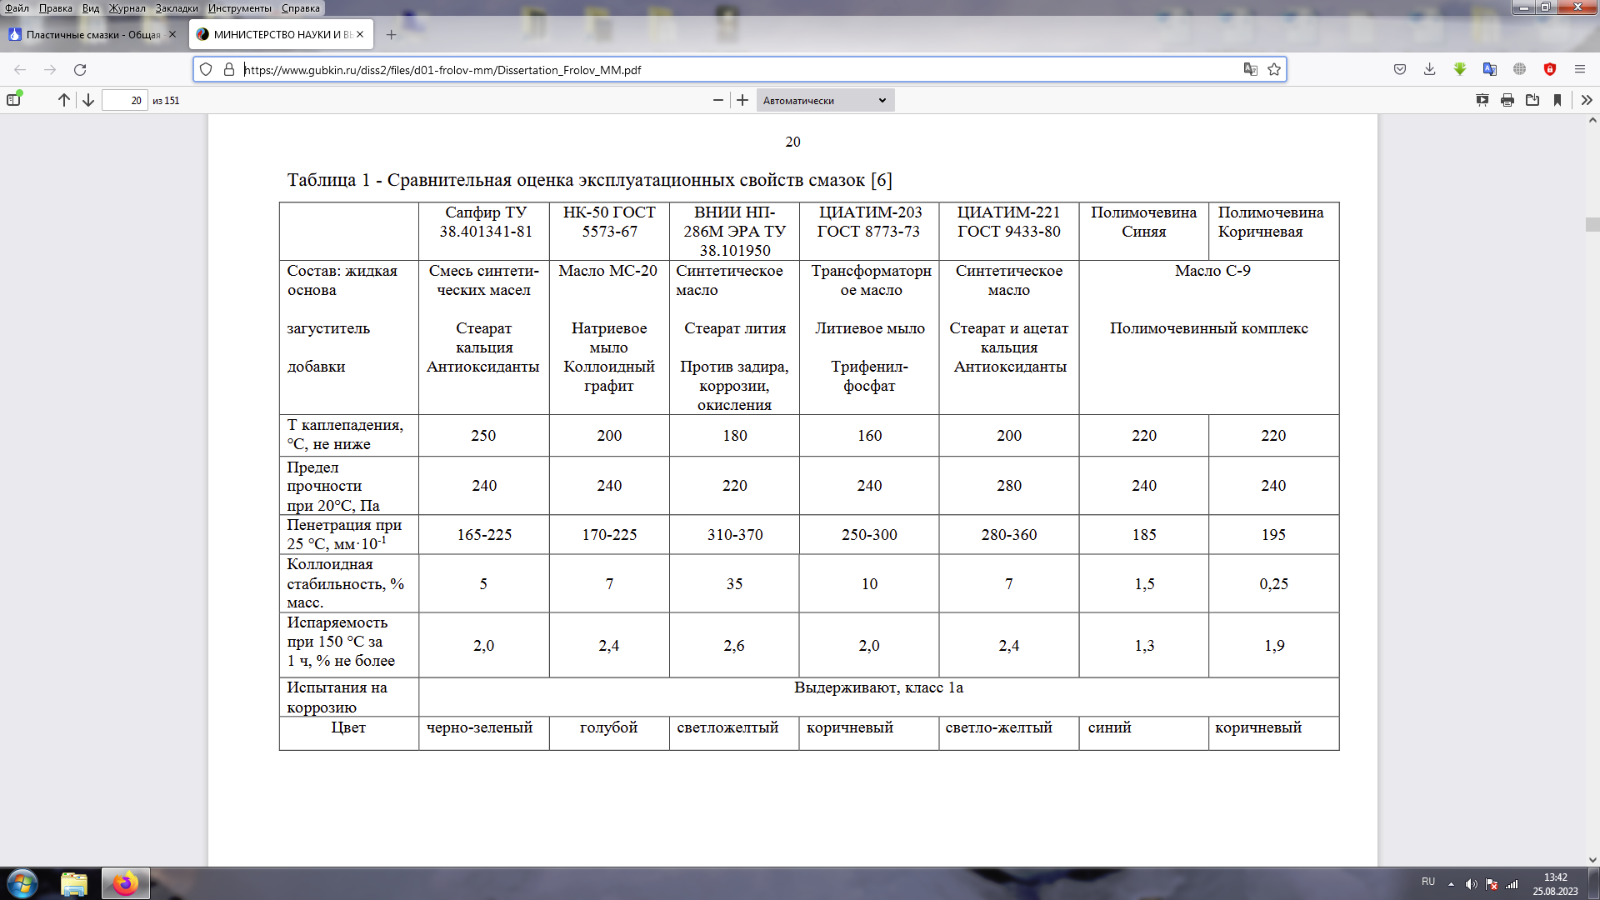
Task: Click Полимочевинный комплекс cell text
Action: [x=1209, y=328]
